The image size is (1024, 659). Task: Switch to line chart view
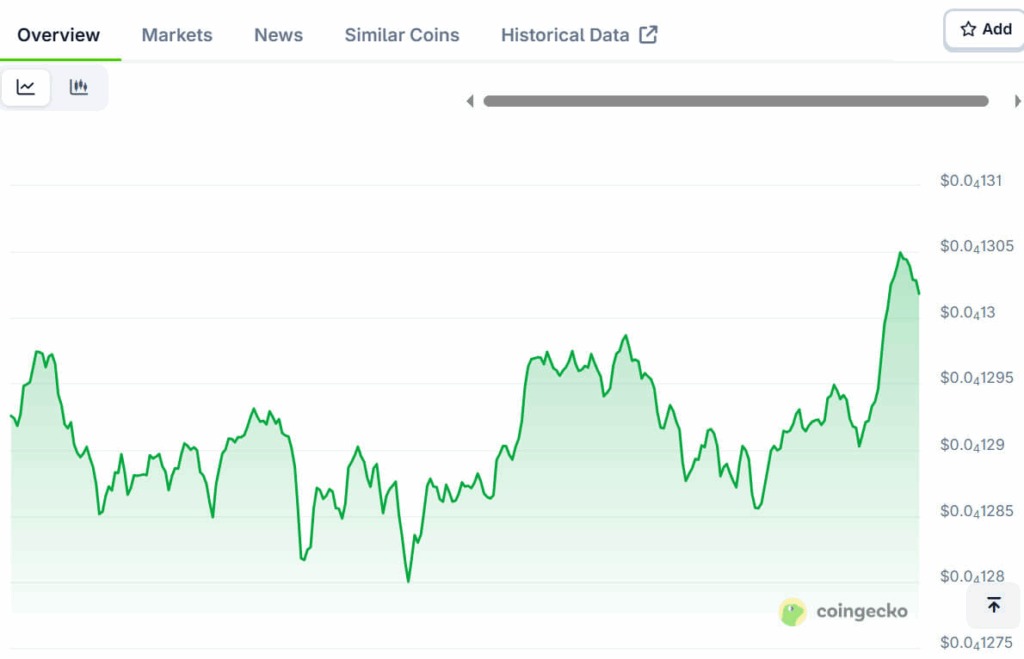tap(26, 88)
